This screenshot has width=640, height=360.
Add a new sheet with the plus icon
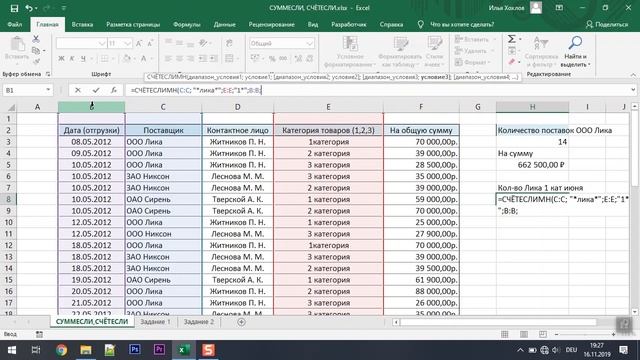[x=241, y=322]
